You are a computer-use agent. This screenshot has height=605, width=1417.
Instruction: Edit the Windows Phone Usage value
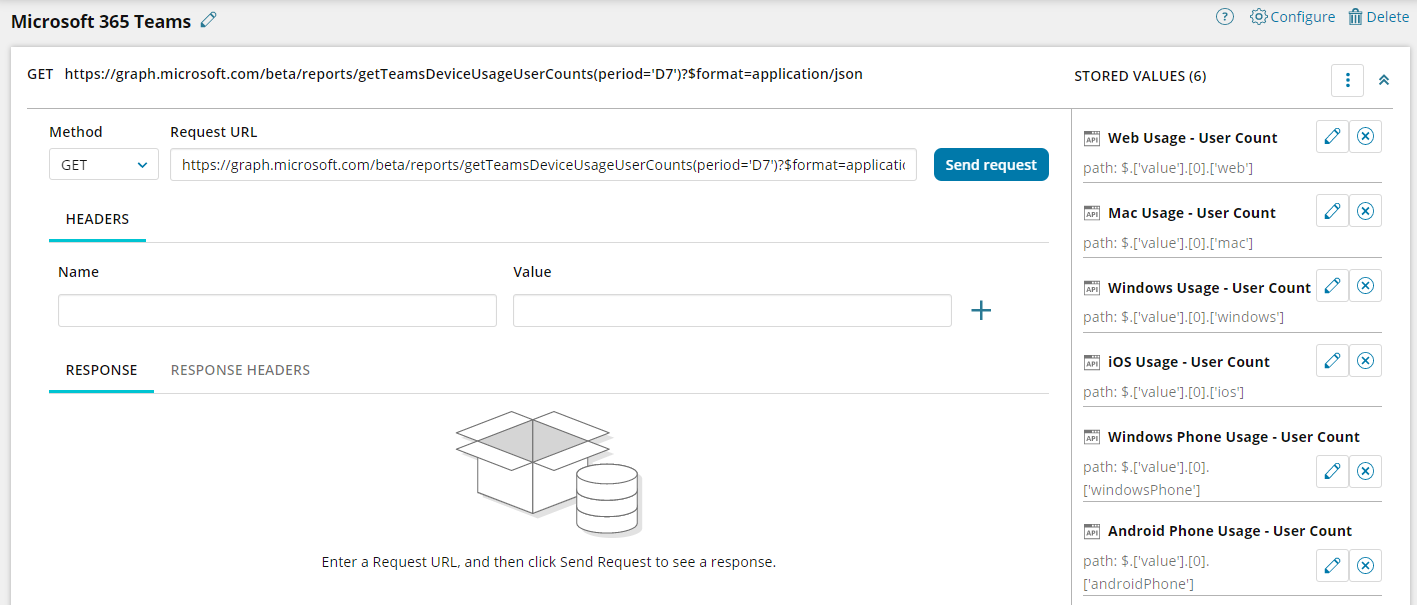[x=1332, y=471]
